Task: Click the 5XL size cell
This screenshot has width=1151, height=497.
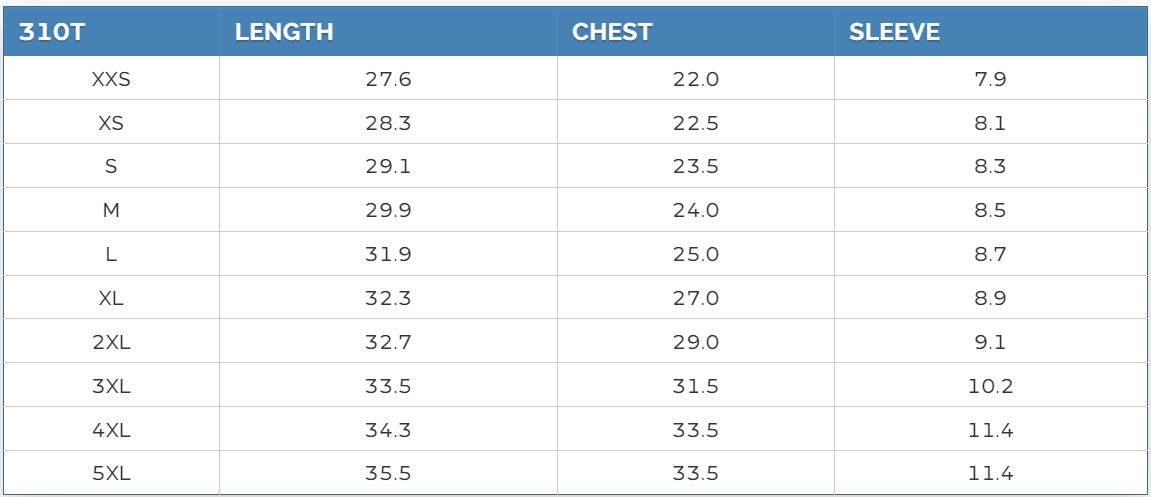Action: click(111, 474)
